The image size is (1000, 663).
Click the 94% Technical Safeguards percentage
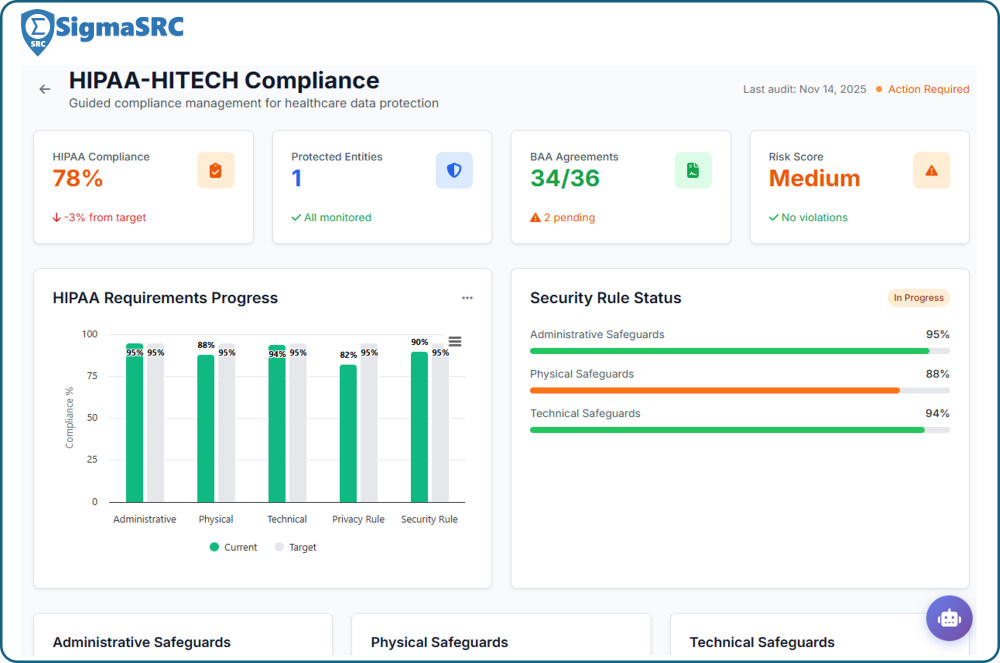[x=938, y=414]
